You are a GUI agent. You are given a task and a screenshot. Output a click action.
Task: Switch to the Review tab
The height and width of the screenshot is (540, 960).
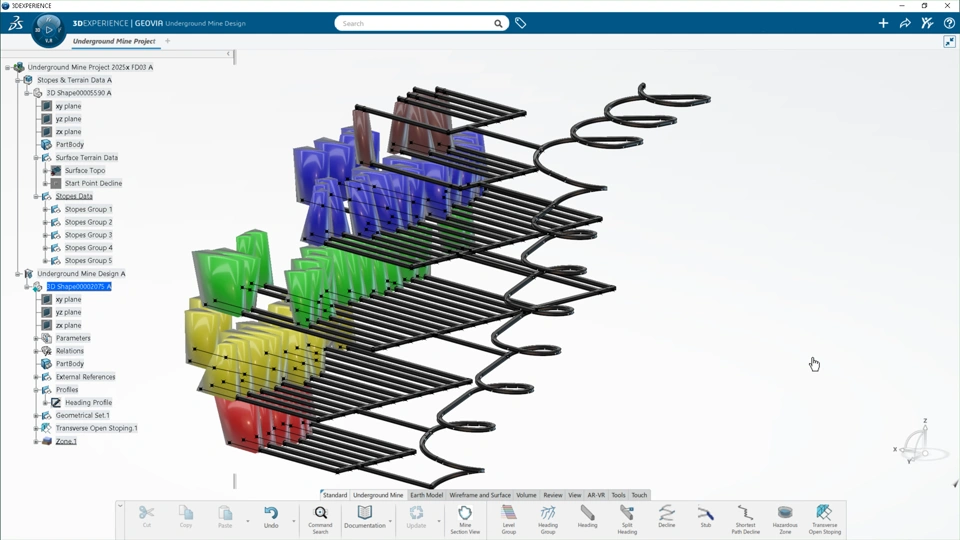[x=553, y=495]
